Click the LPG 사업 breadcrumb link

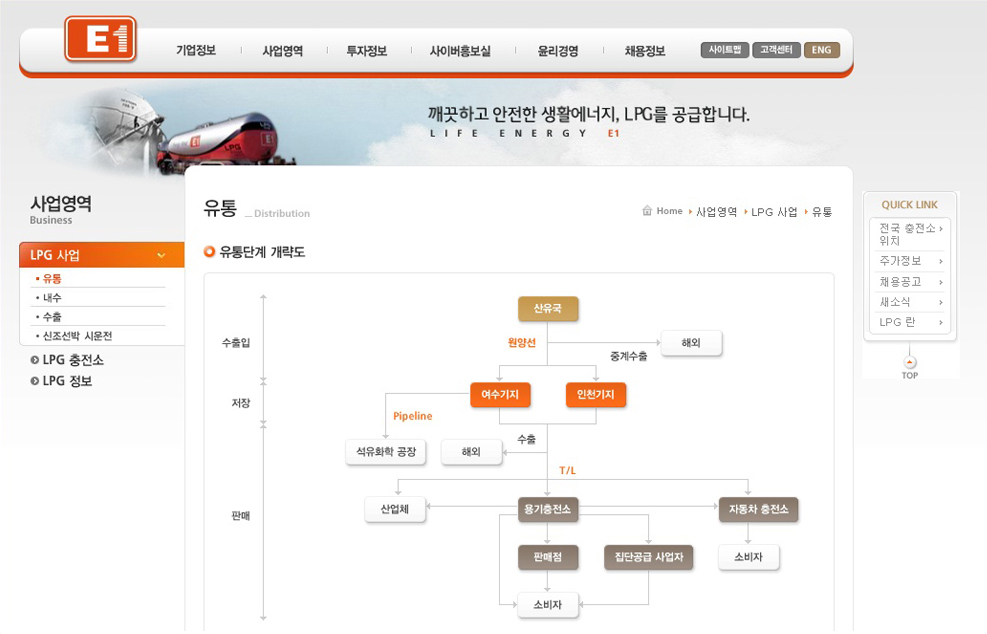(x=774, y=212)
